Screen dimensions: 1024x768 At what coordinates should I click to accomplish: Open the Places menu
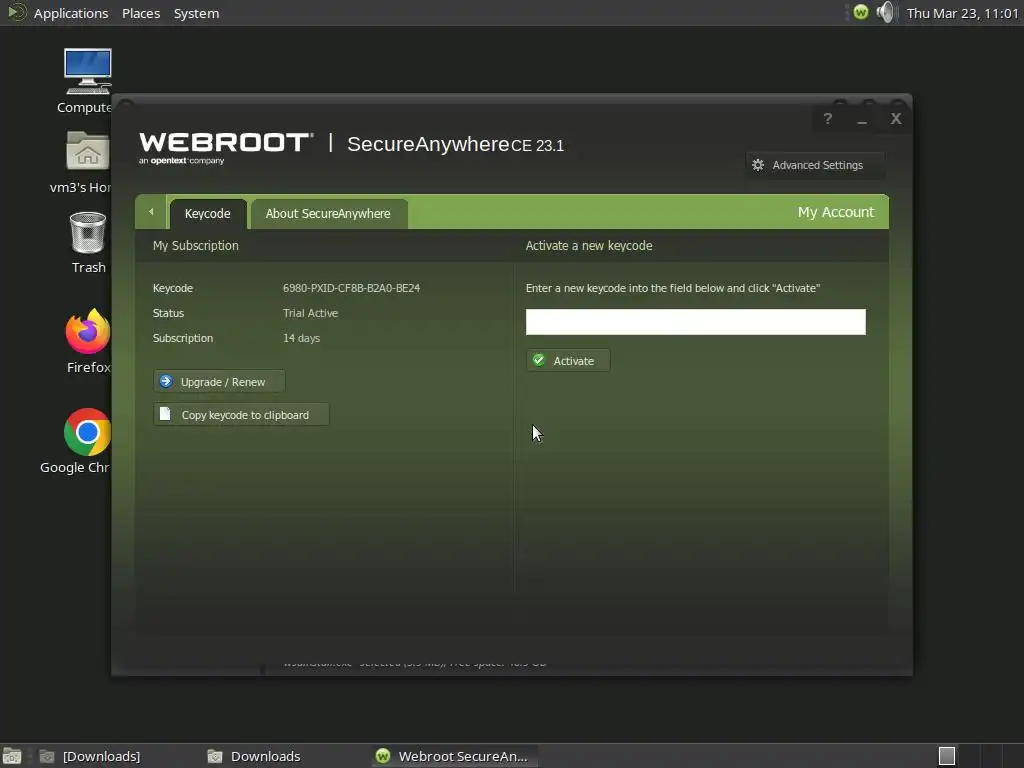[141, 13]
